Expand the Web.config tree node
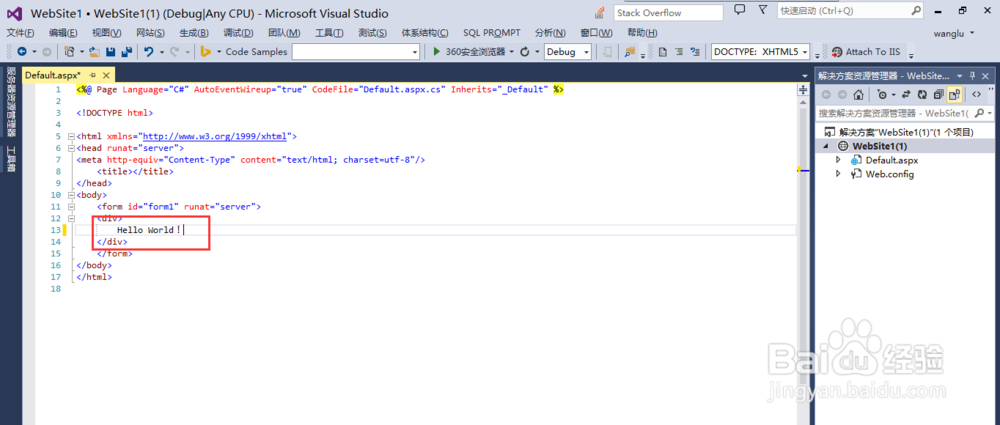The image size is (1000, 425). [x=839, y=174]
